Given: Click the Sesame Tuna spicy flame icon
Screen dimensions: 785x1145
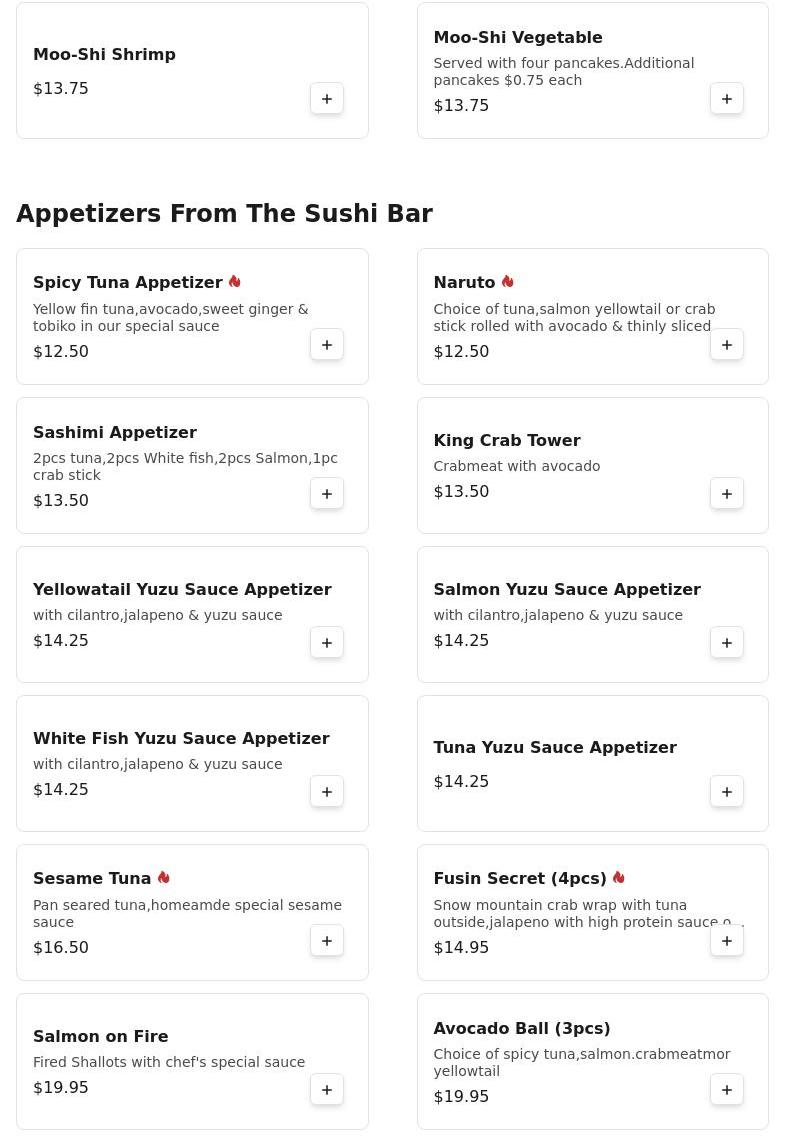Looking at the screenshot, I should [164, 878].
